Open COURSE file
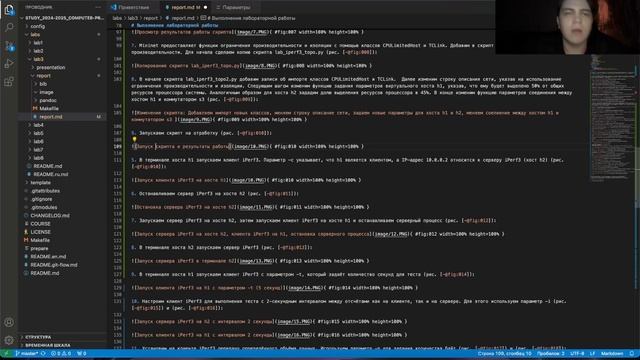 click(40, 224)
